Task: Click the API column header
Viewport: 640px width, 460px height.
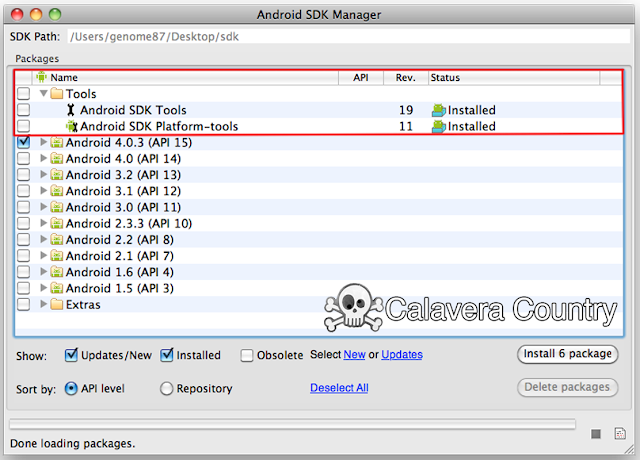Action: pyautogui.click(x=361, y=77)
